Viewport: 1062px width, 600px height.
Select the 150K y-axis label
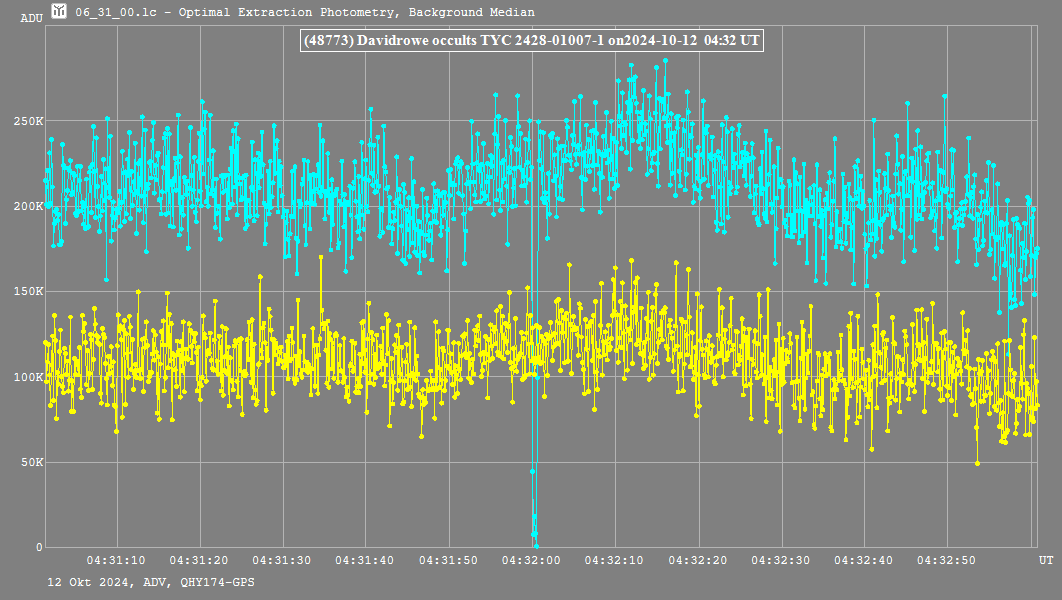pos(28,291)
